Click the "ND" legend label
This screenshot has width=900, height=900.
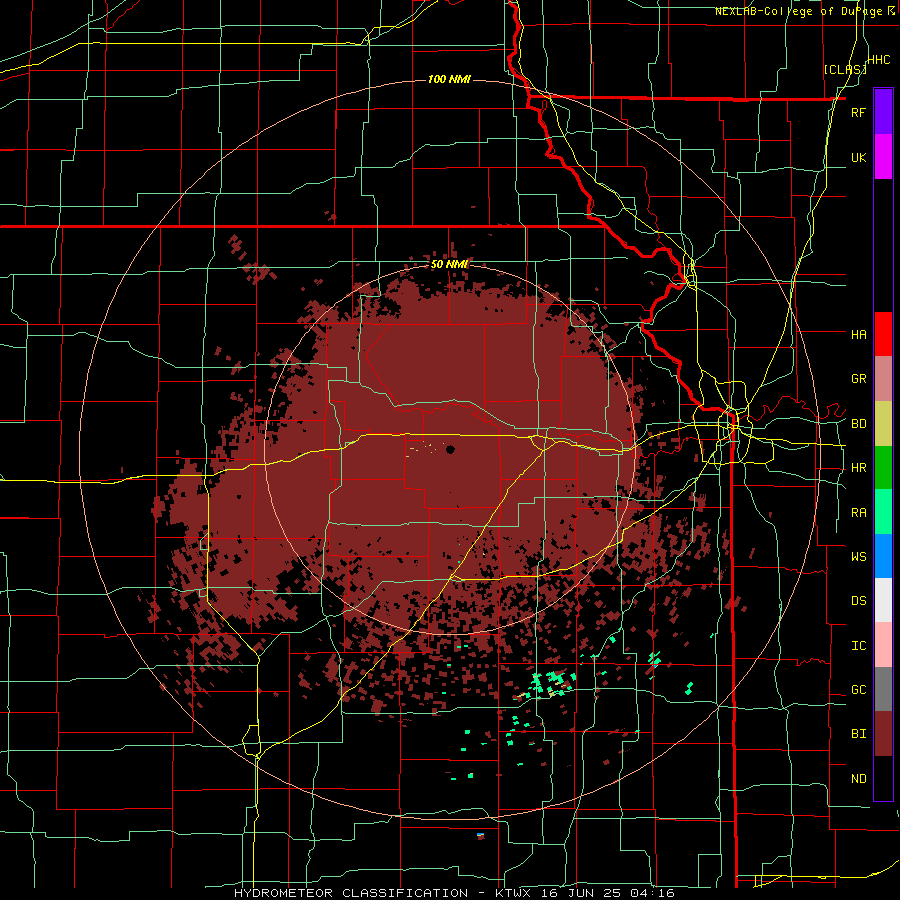click(858, 779)
